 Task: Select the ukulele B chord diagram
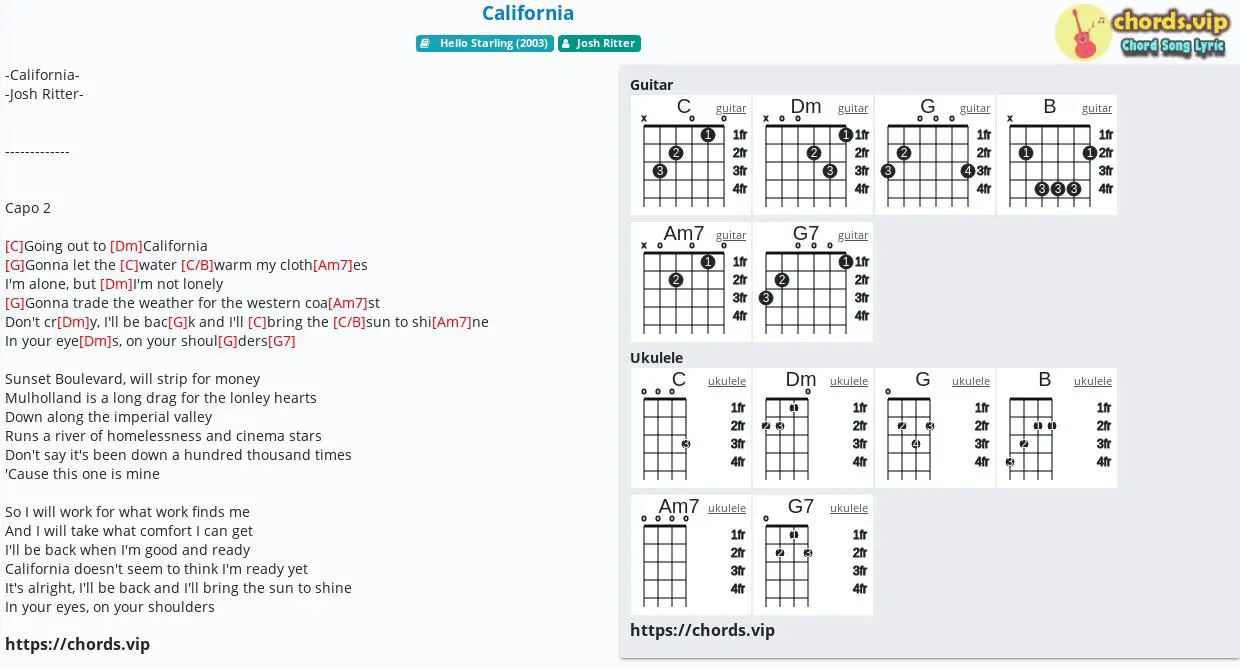(1057, 428)
